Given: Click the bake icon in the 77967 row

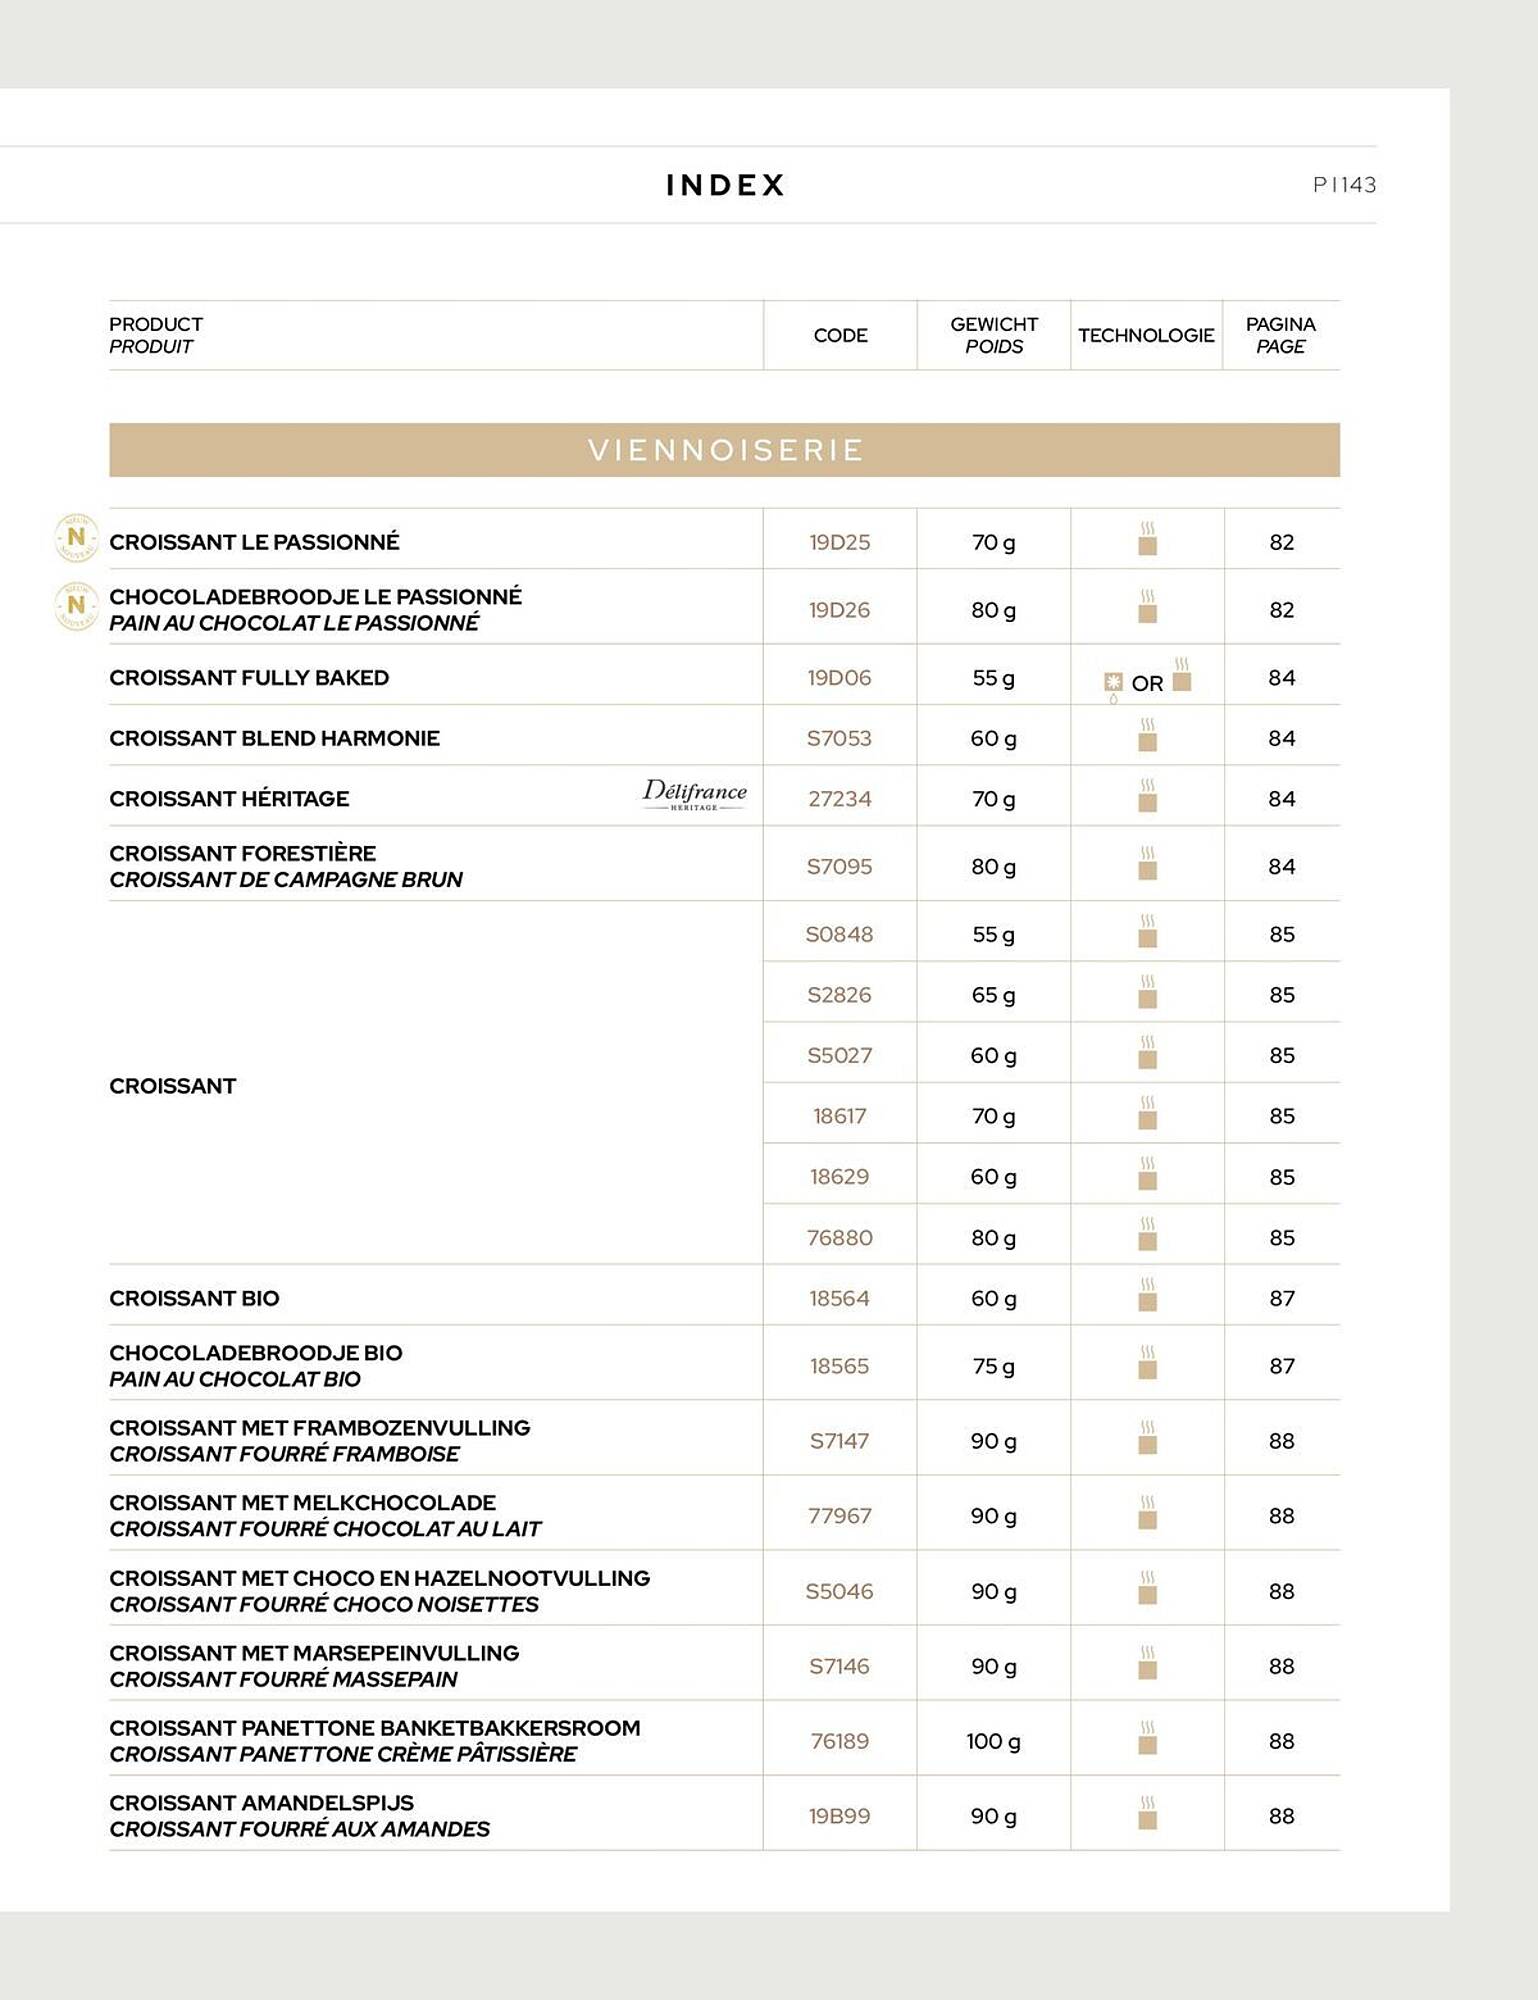Looking at the screenshot, I should pyautogui.click(x=1148, y=1513).
